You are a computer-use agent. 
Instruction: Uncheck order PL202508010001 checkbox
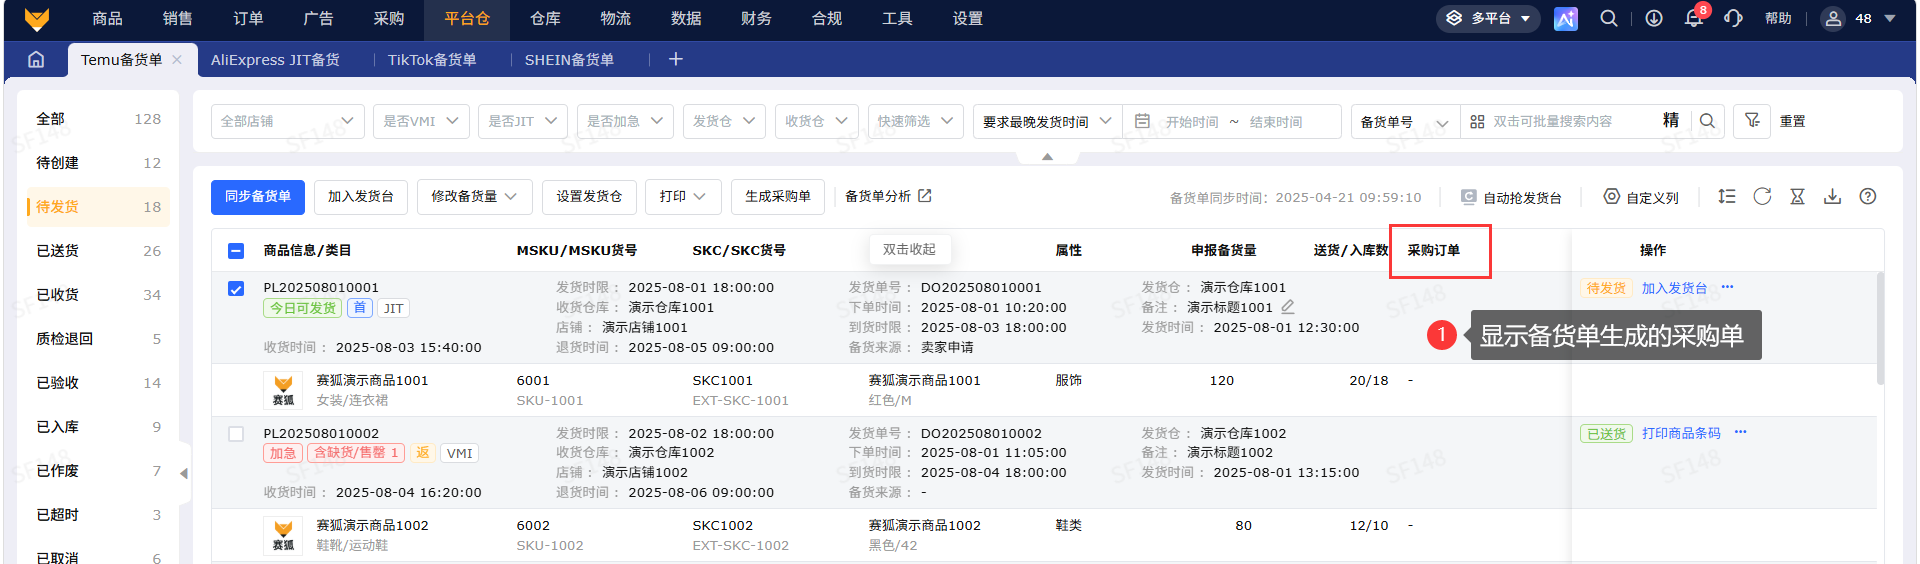pos(236,289)
